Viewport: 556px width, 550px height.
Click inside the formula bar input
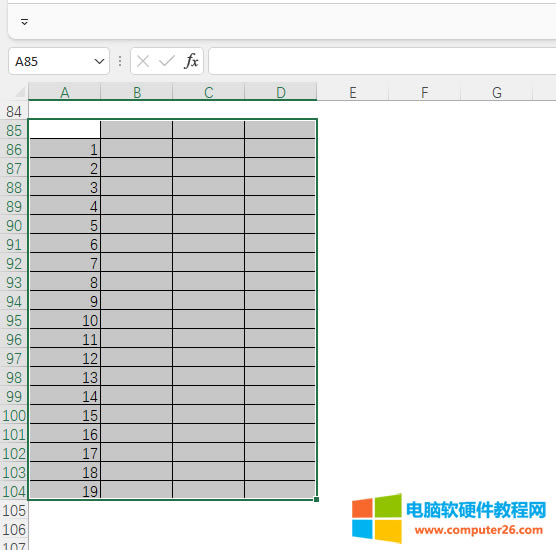382,61
